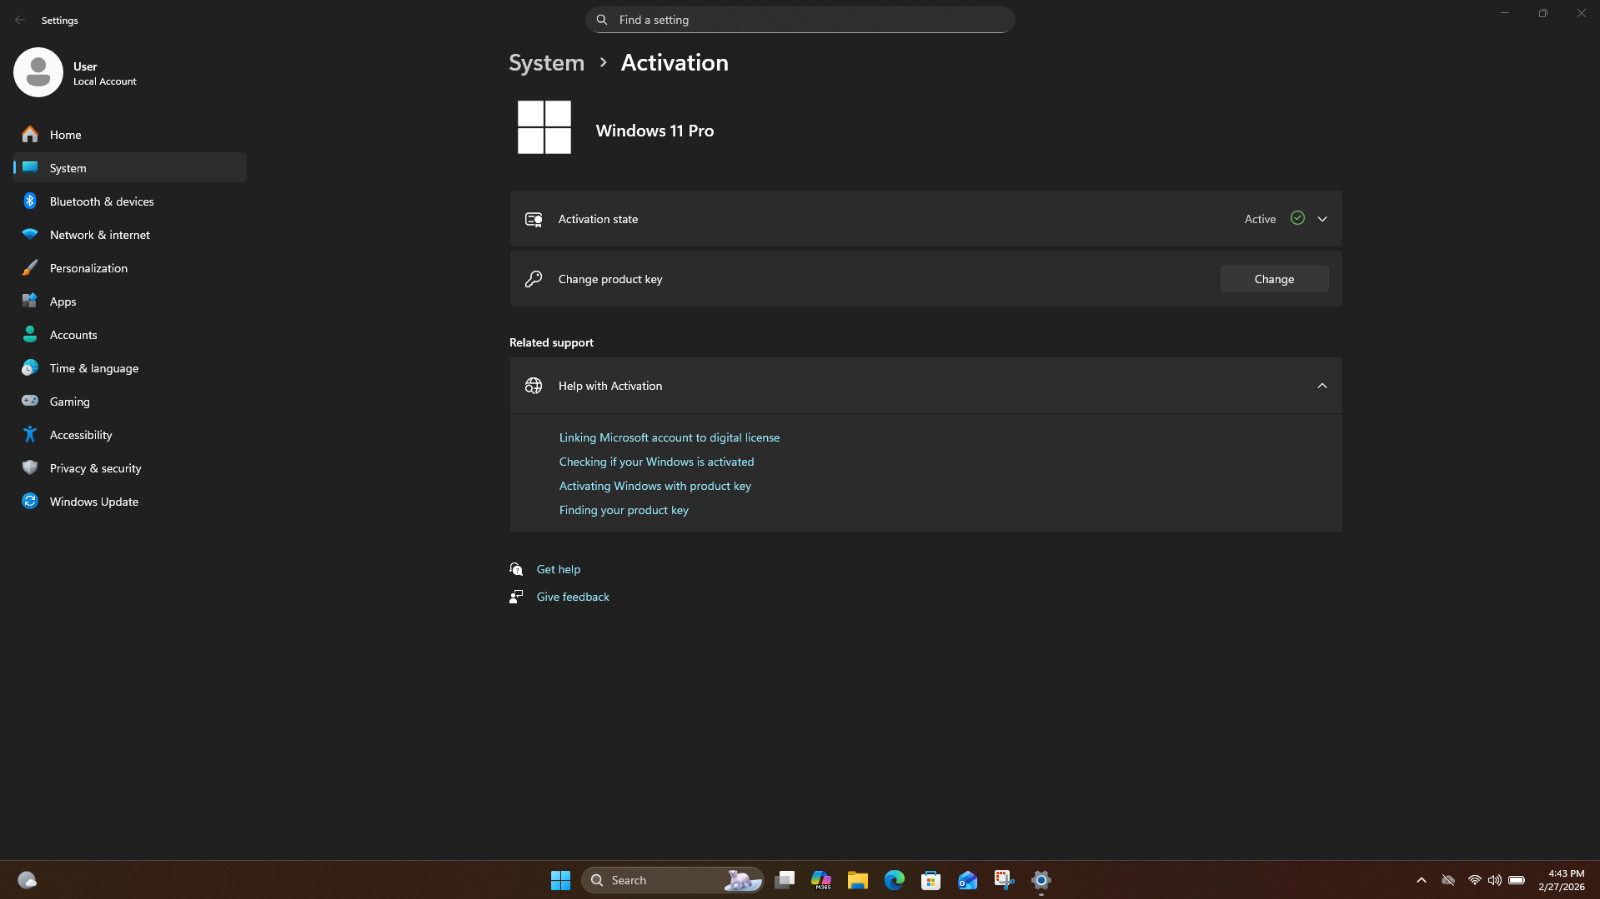
Task: Open Windows Update settings page
Action: (x=130, y=501)
